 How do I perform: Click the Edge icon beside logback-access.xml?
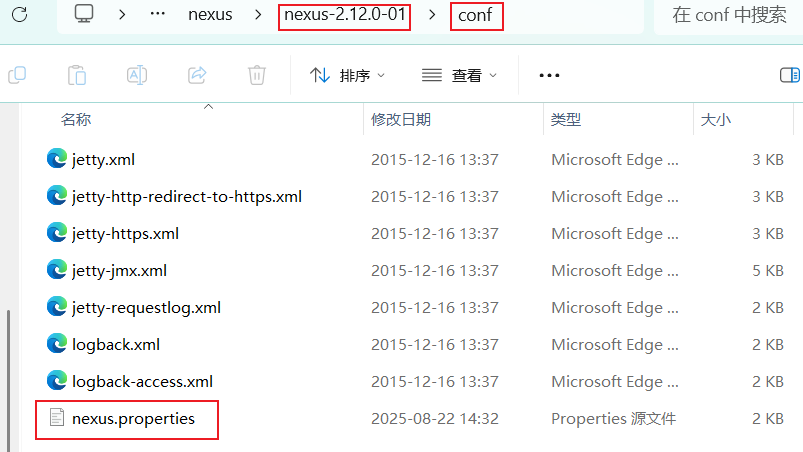(57, 380)
